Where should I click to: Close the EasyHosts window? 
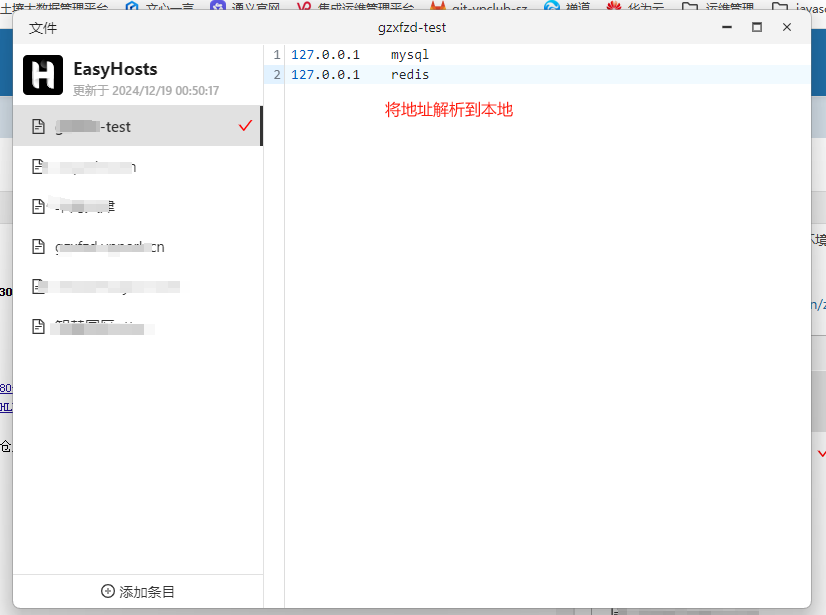point(787,27)
